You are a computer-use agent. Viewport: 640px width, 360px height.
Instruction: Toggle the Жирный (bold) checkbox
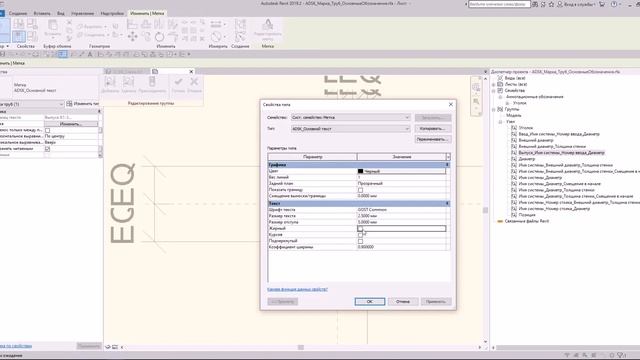(x=360, y=229)
